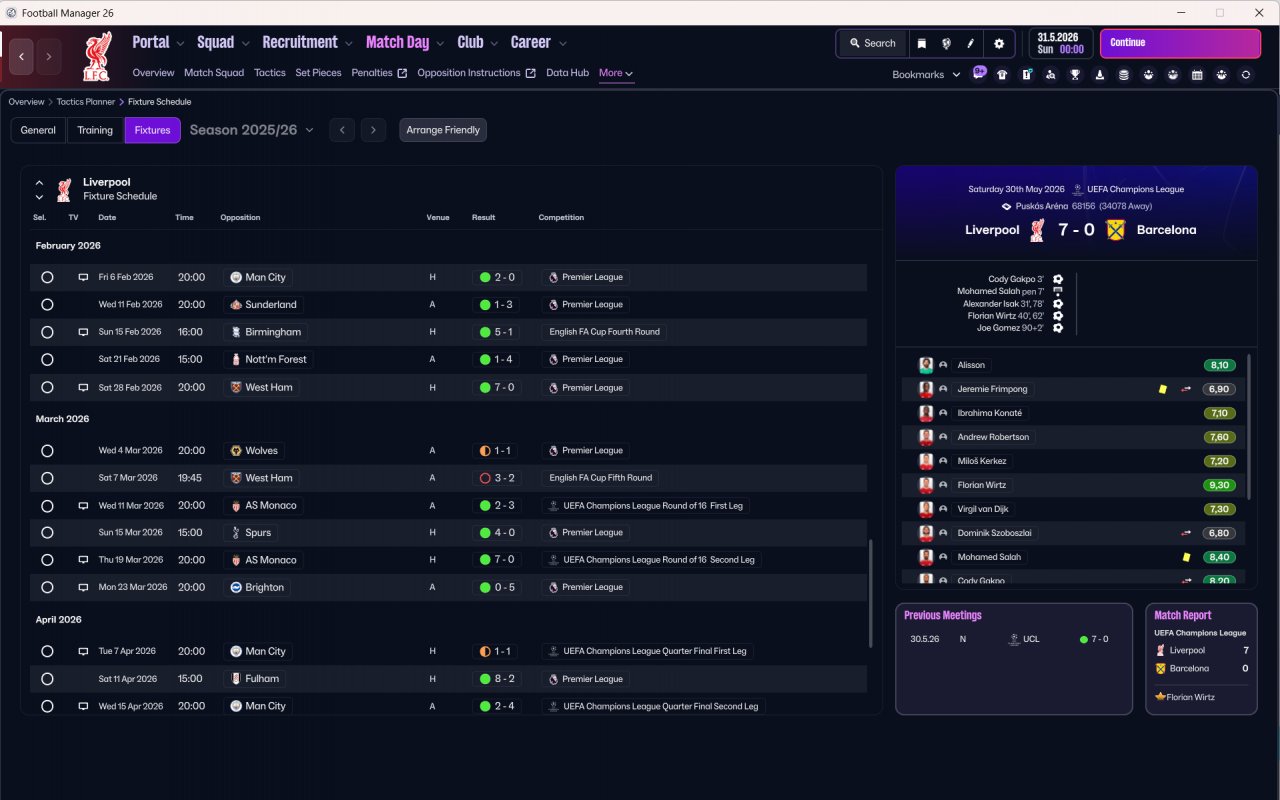Open the 9+ notifications message icon
Screen dimensions: 1280x800
tap(979, 73)
